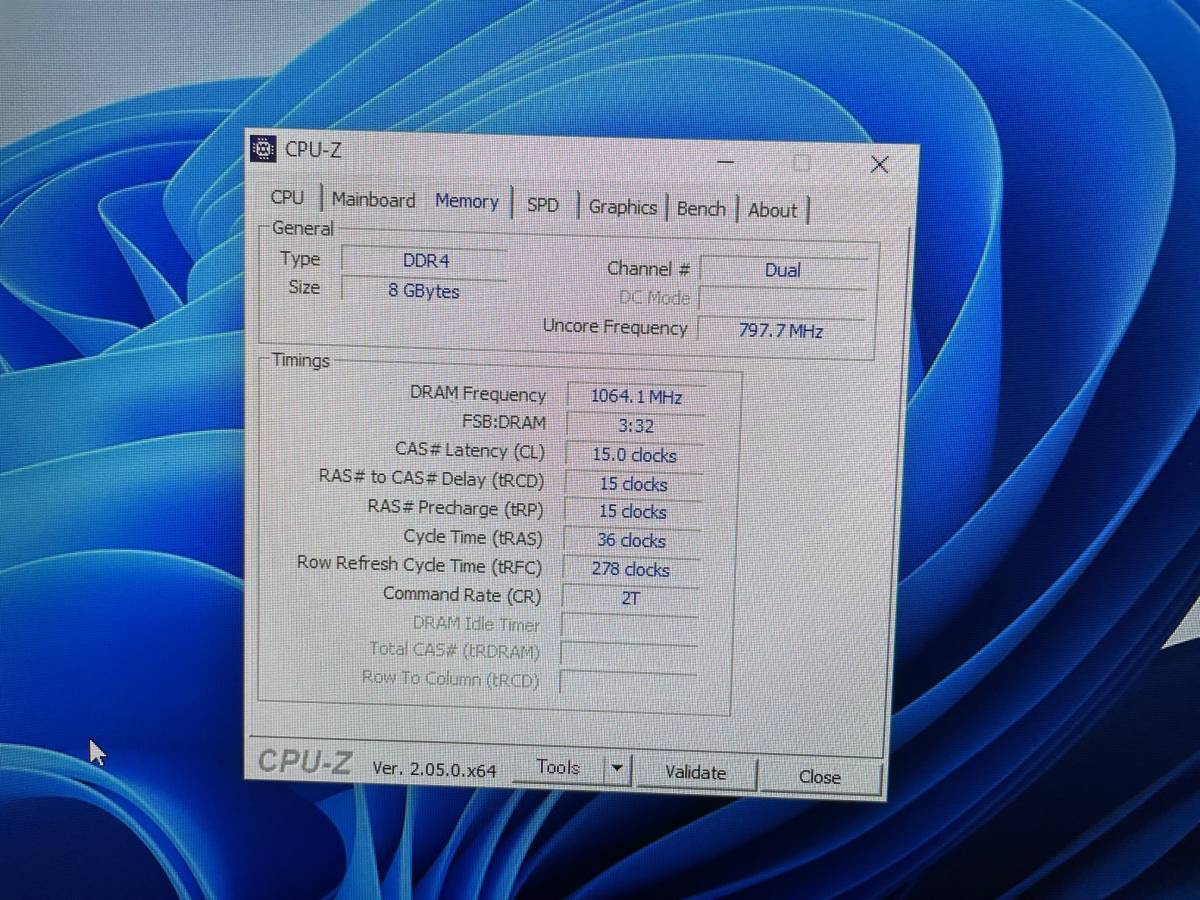This screenshot has height=900, width=1200.
Task: Select the Memory tab
Action: click(x=466, y=201)
